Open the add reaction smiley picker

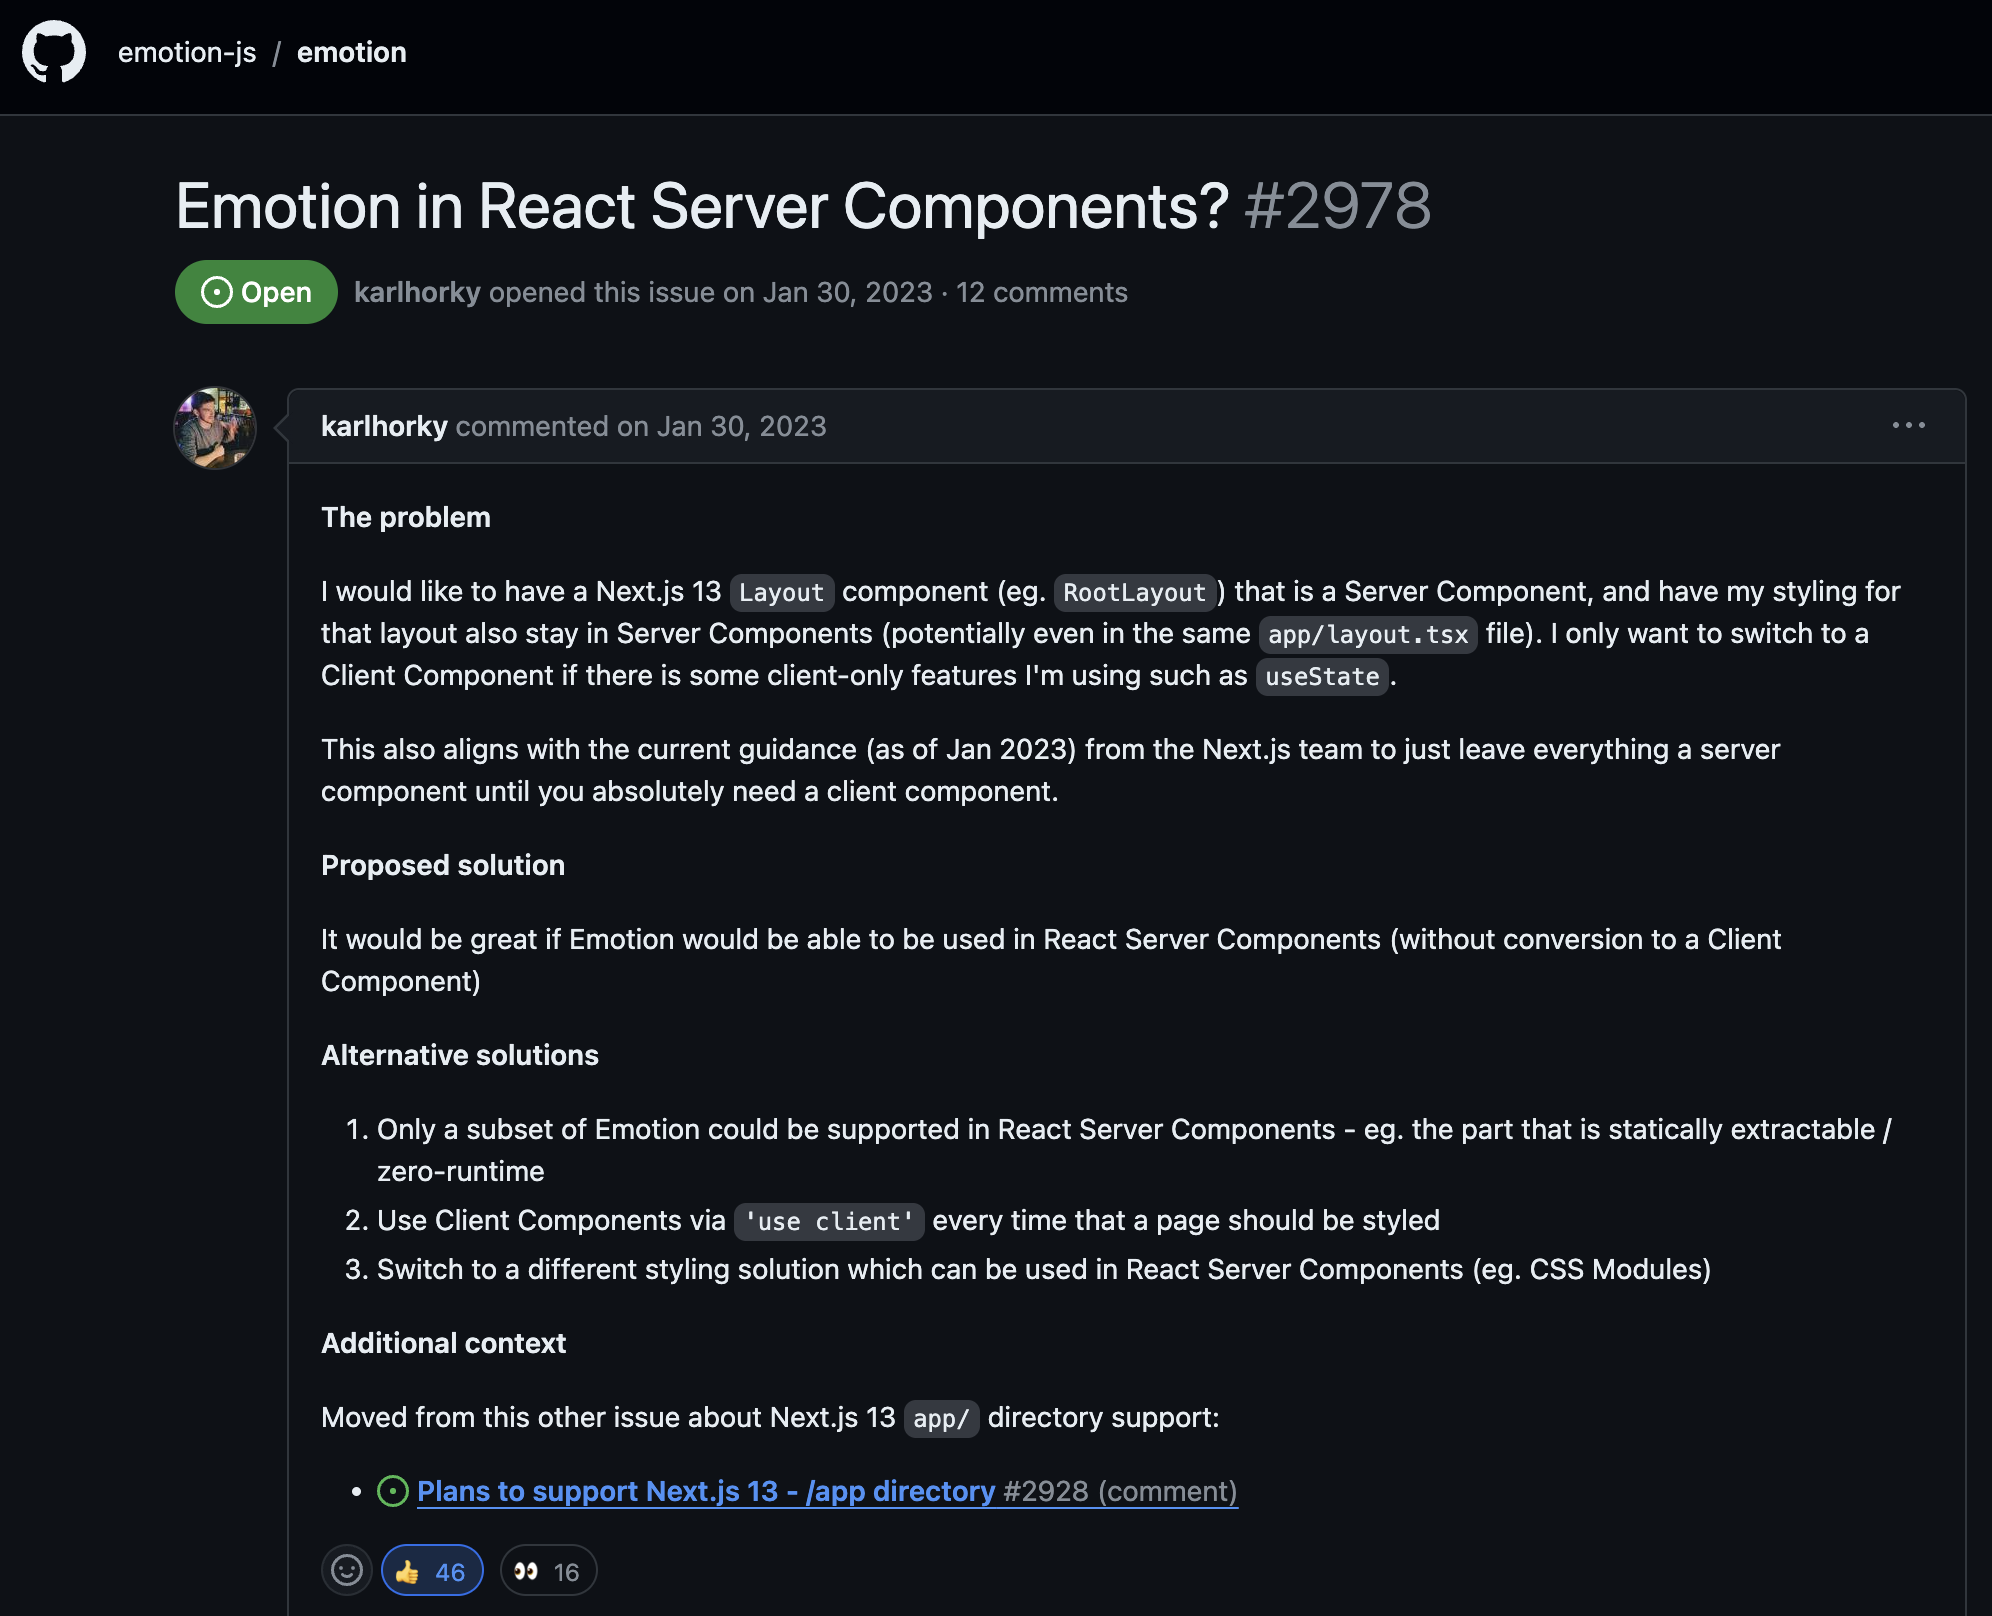tap(347, 1570)
